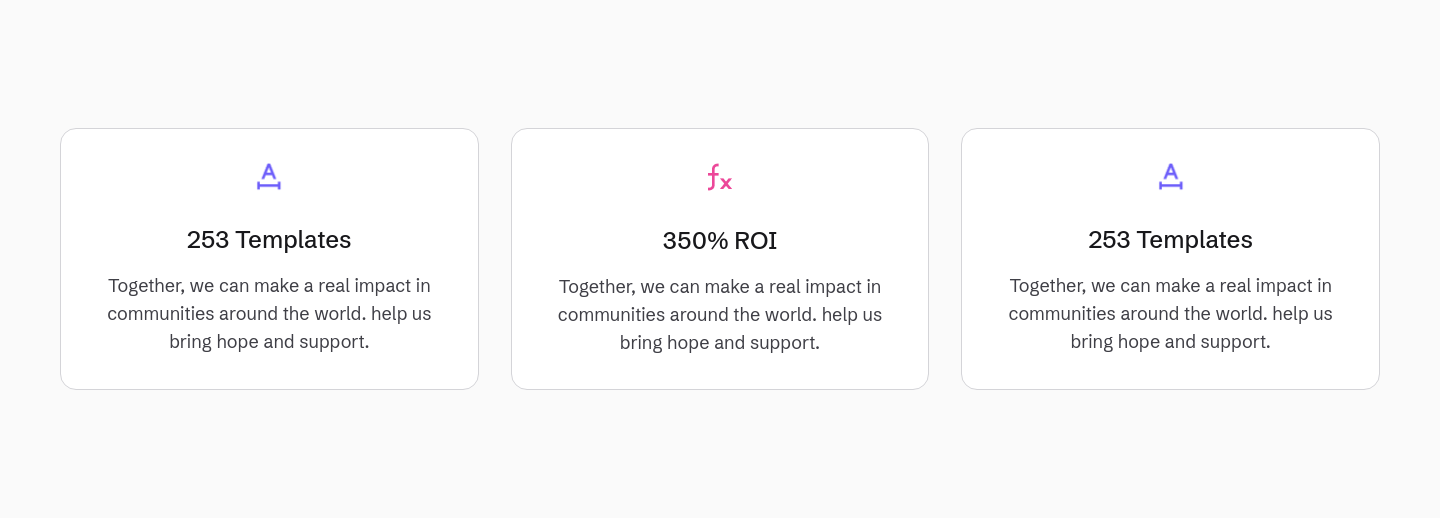Select the '350% ROI' heading
The width and height of the screenshot is (1440, 518).
tap(720, 241)
